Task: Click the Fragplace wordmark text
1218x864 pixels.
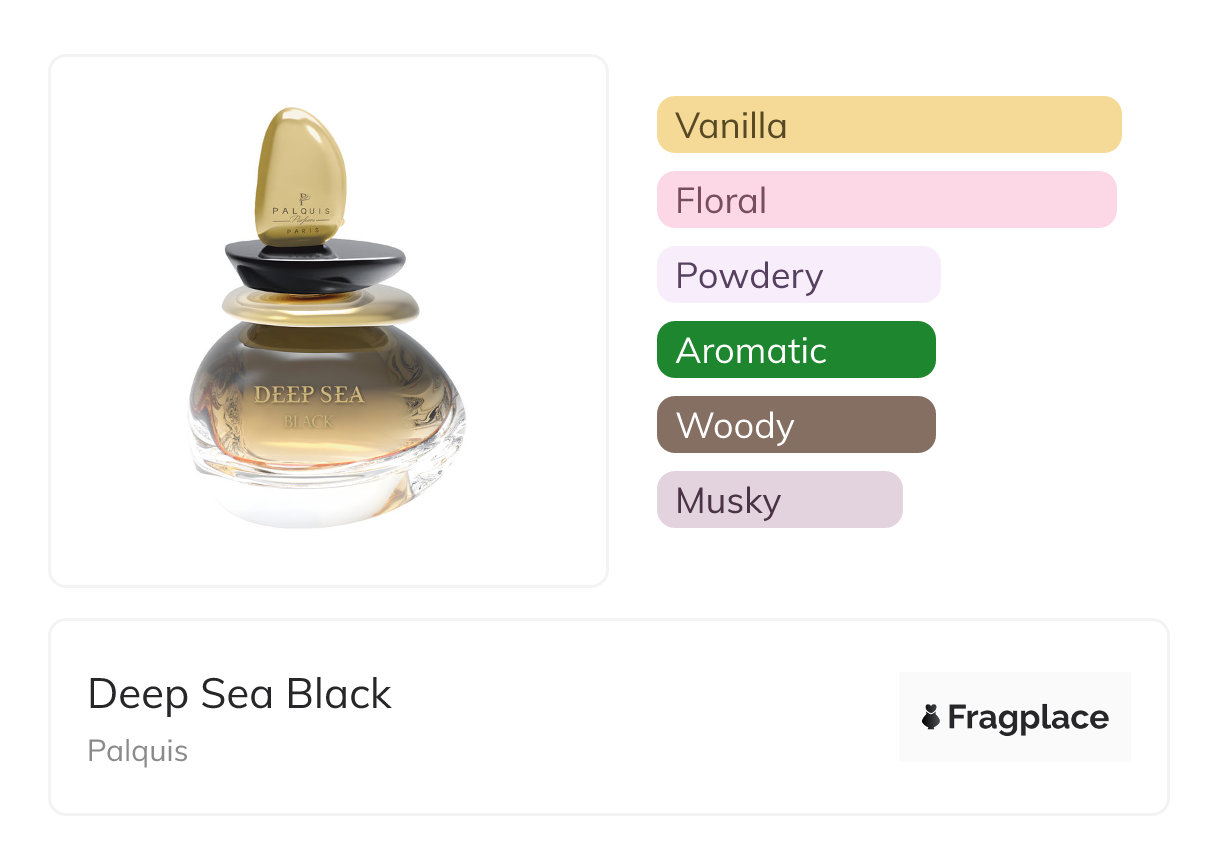Action: click(x=1028, y=717)
